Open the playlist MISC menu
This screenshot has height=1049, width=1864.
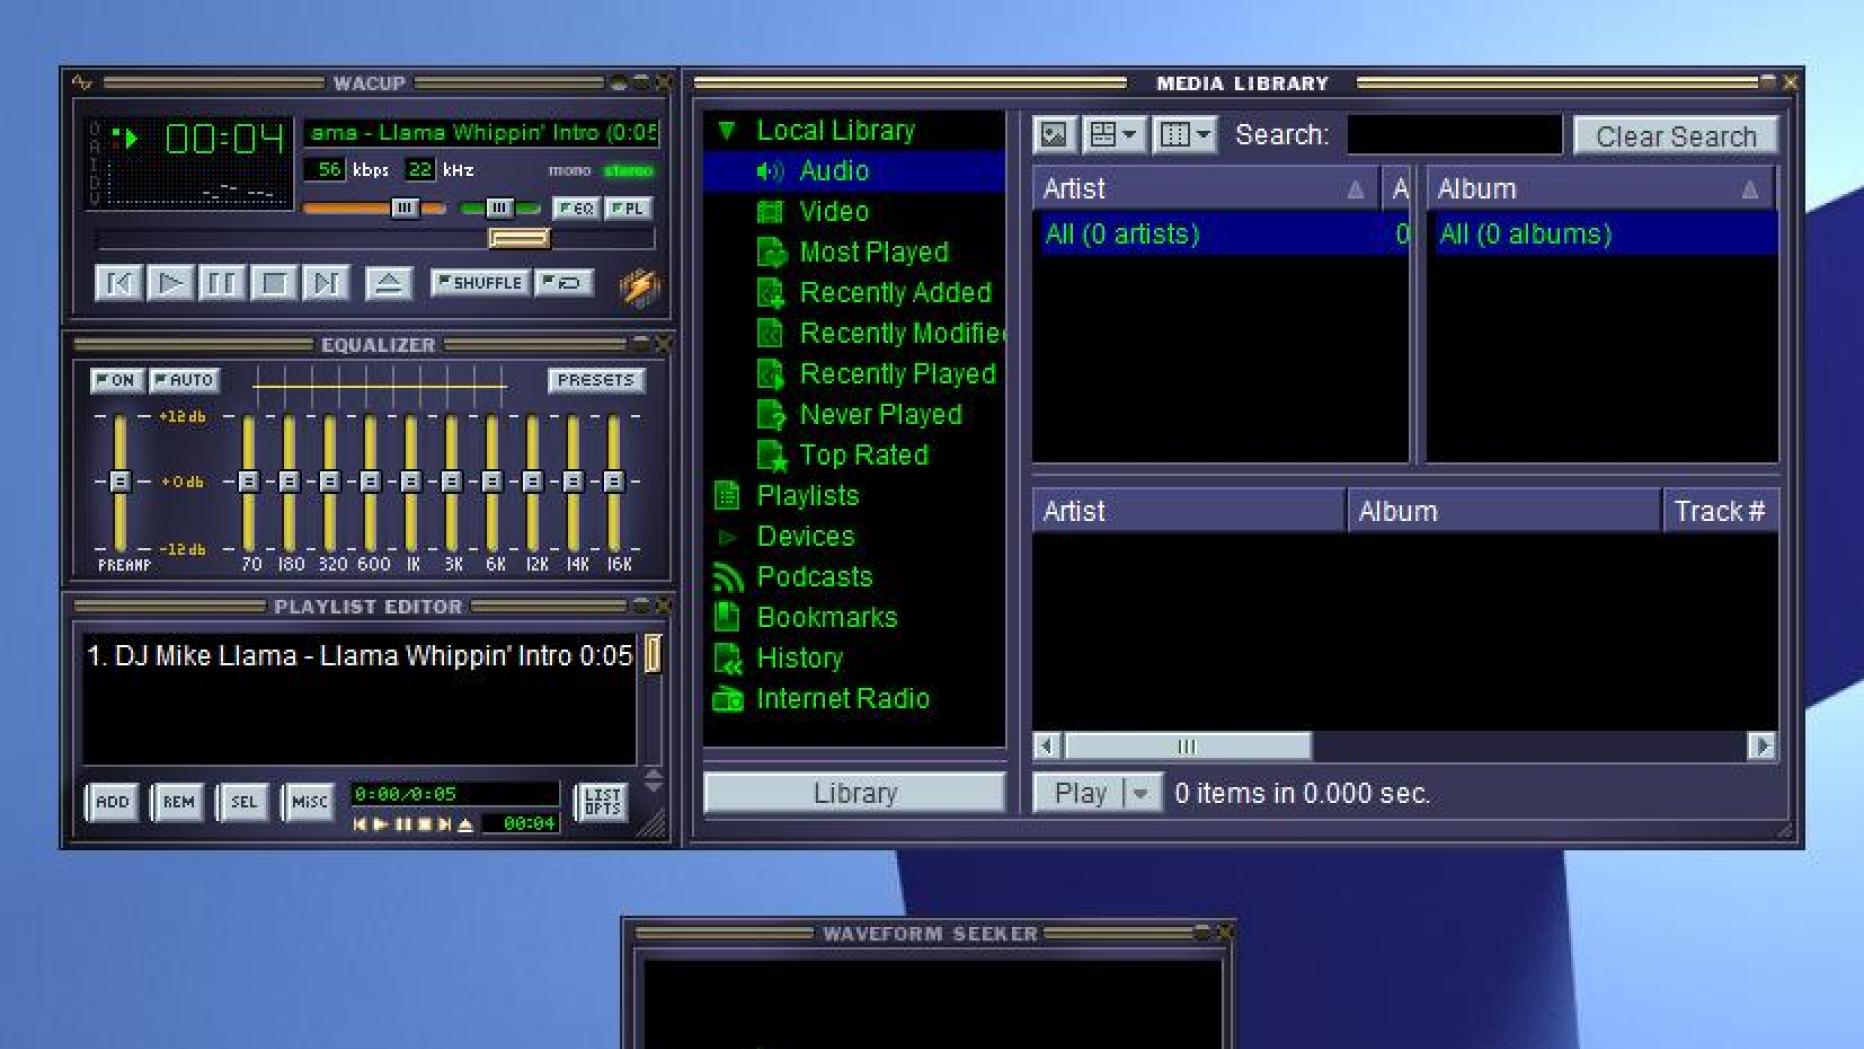(x=309, y=801)
